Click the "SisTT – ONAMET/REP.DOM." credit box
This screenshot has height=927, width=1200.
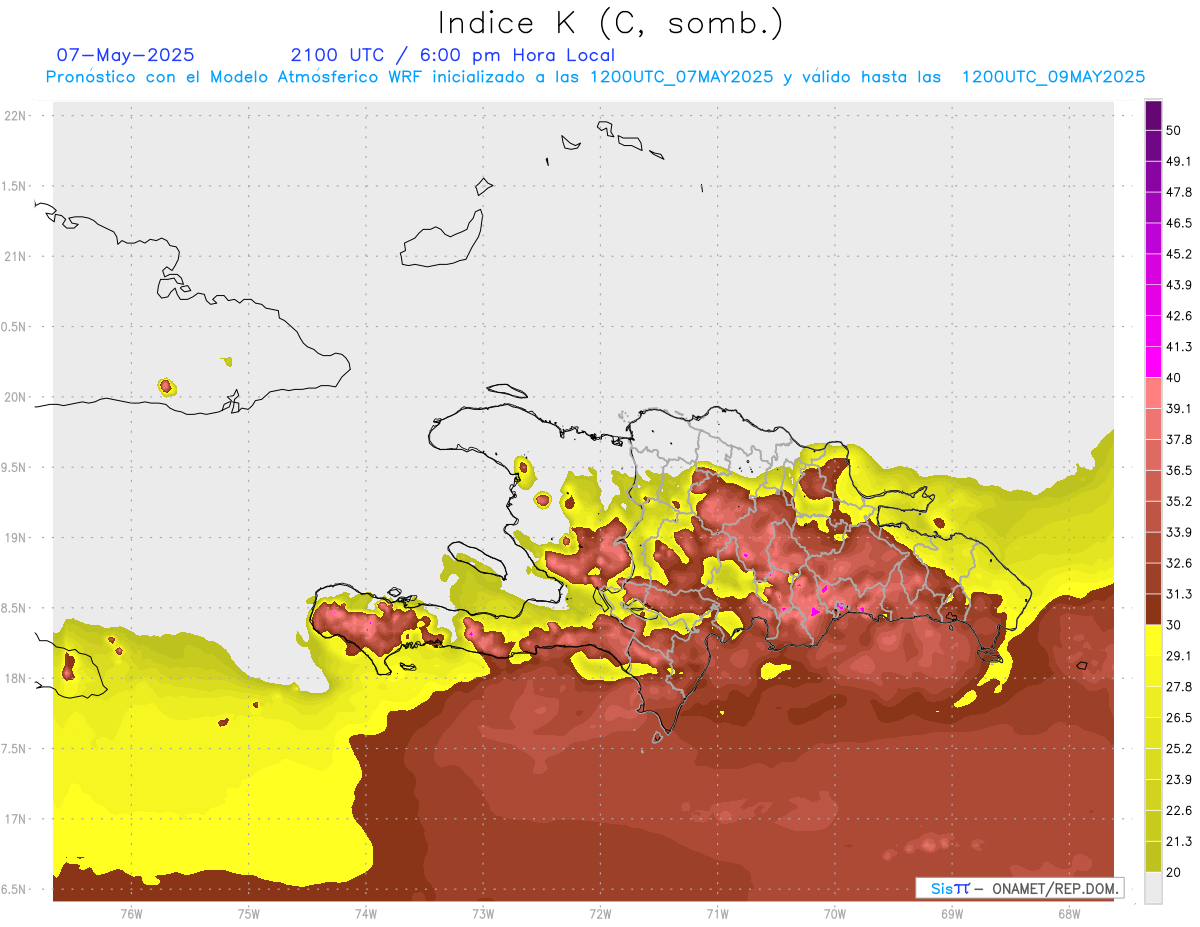point(1019,888)
